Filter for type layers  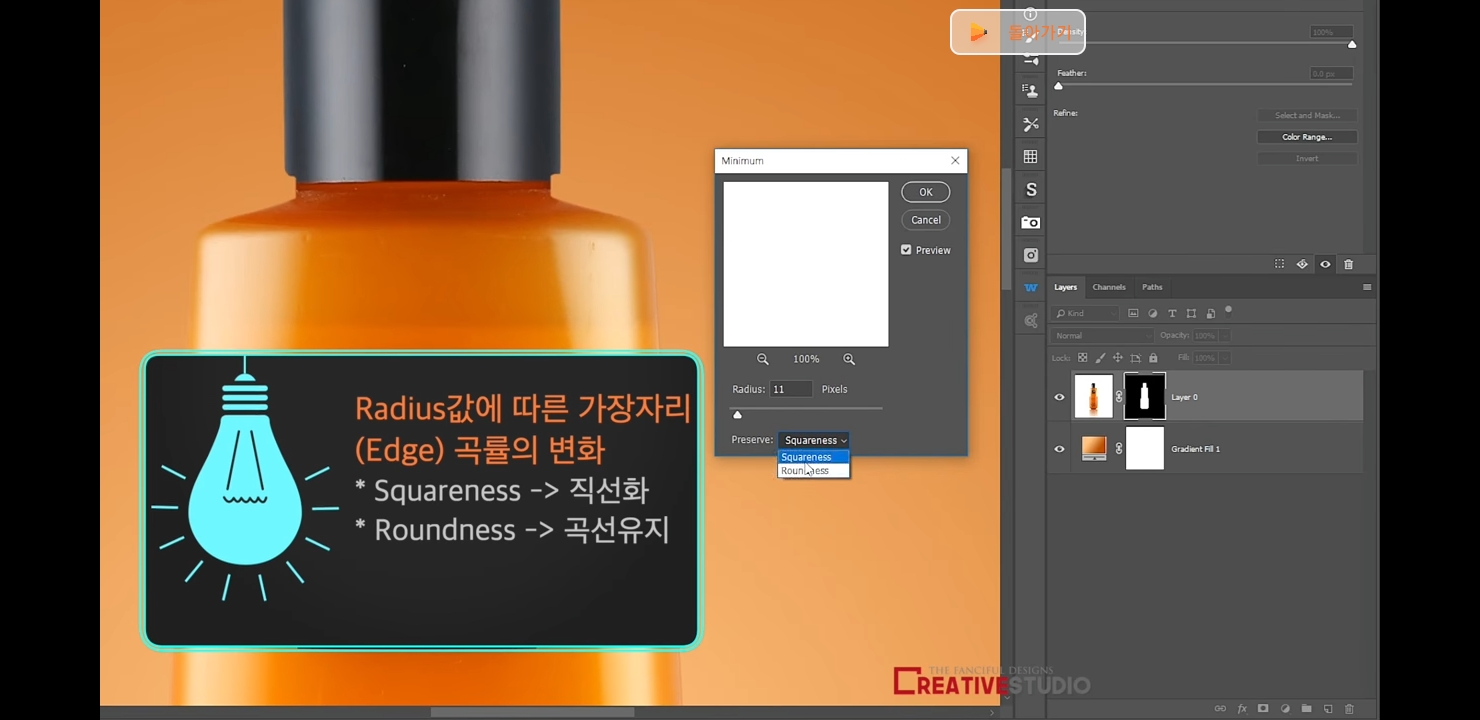pyautogui.click(x=1172, y=313)
